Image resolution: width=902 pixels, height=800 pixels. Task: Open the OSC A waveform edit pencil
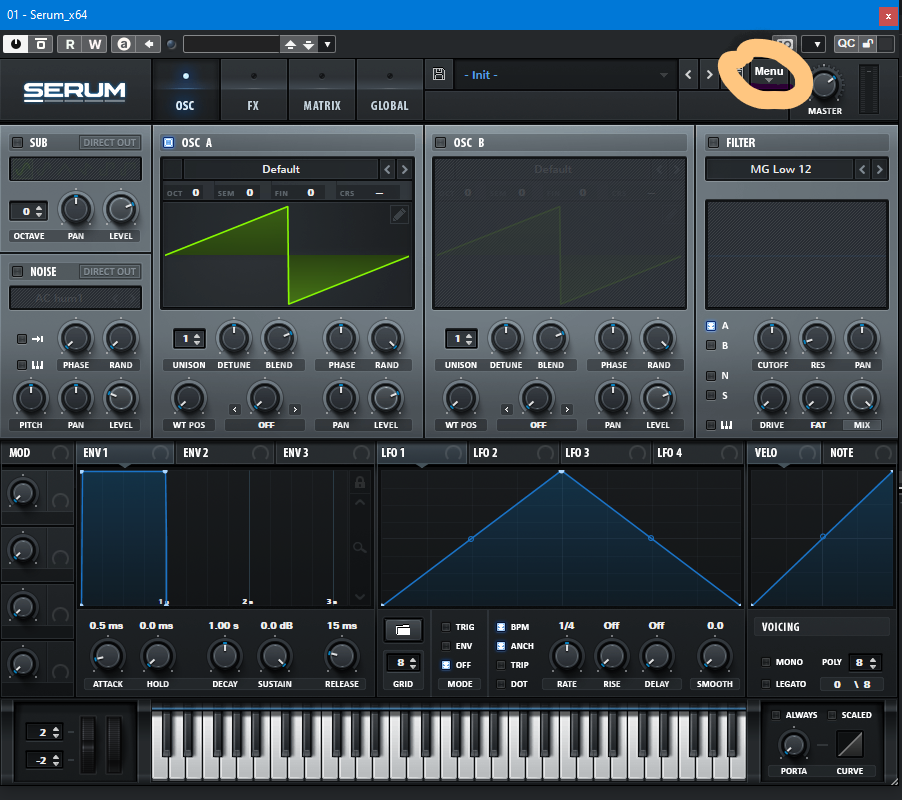(399, 215)
